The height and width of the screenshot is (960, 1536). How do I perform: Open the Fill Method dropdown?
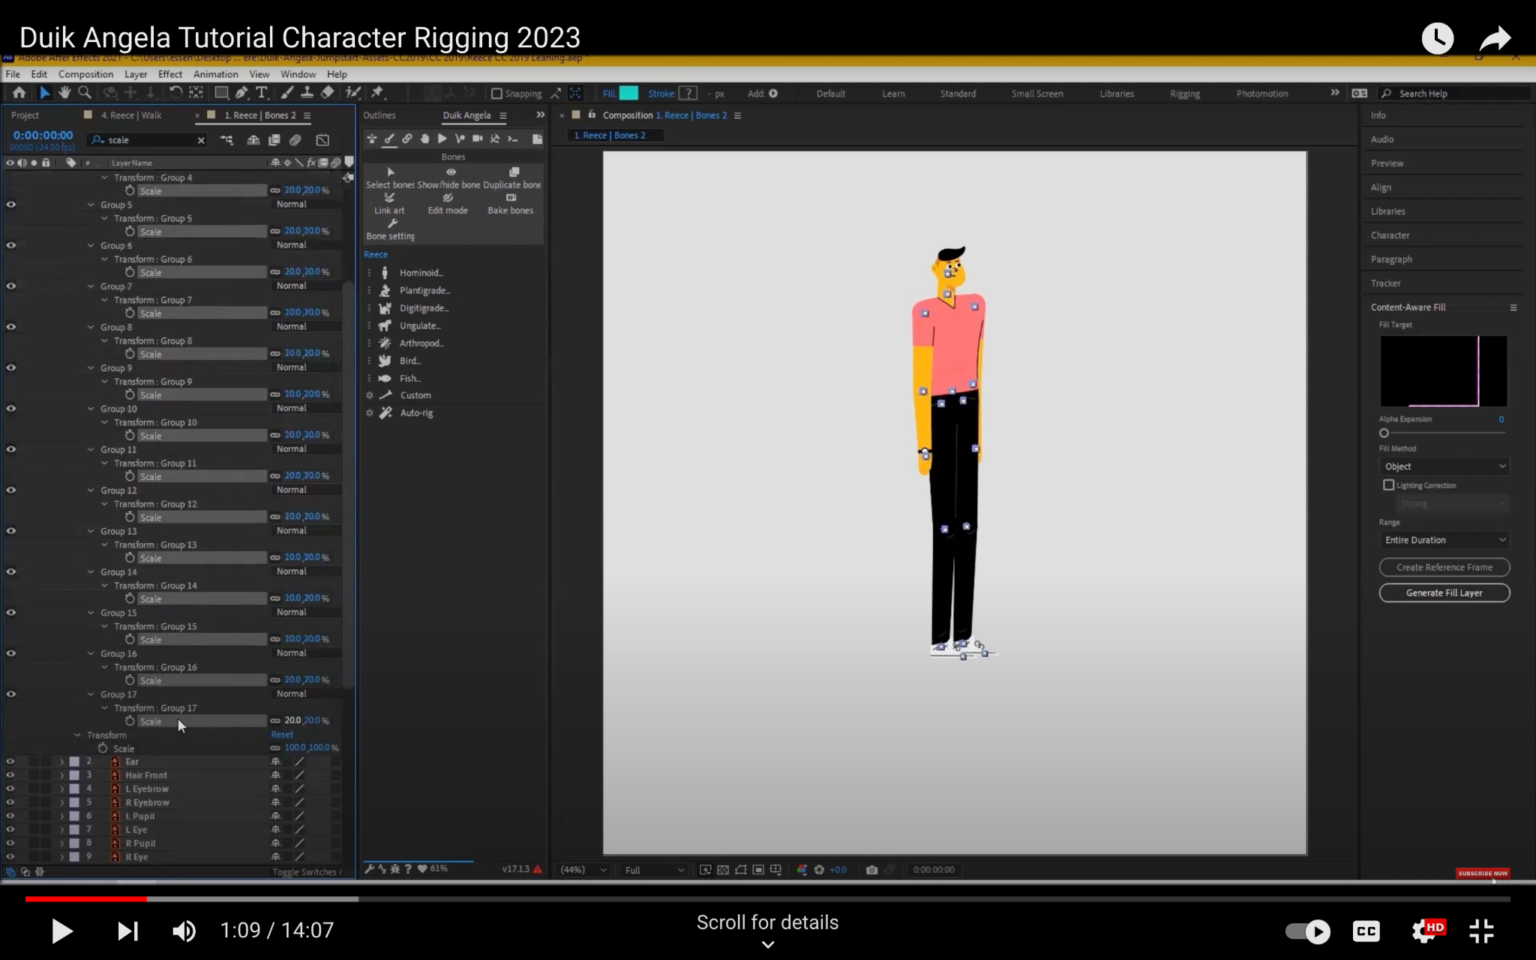pos(1444,466)
